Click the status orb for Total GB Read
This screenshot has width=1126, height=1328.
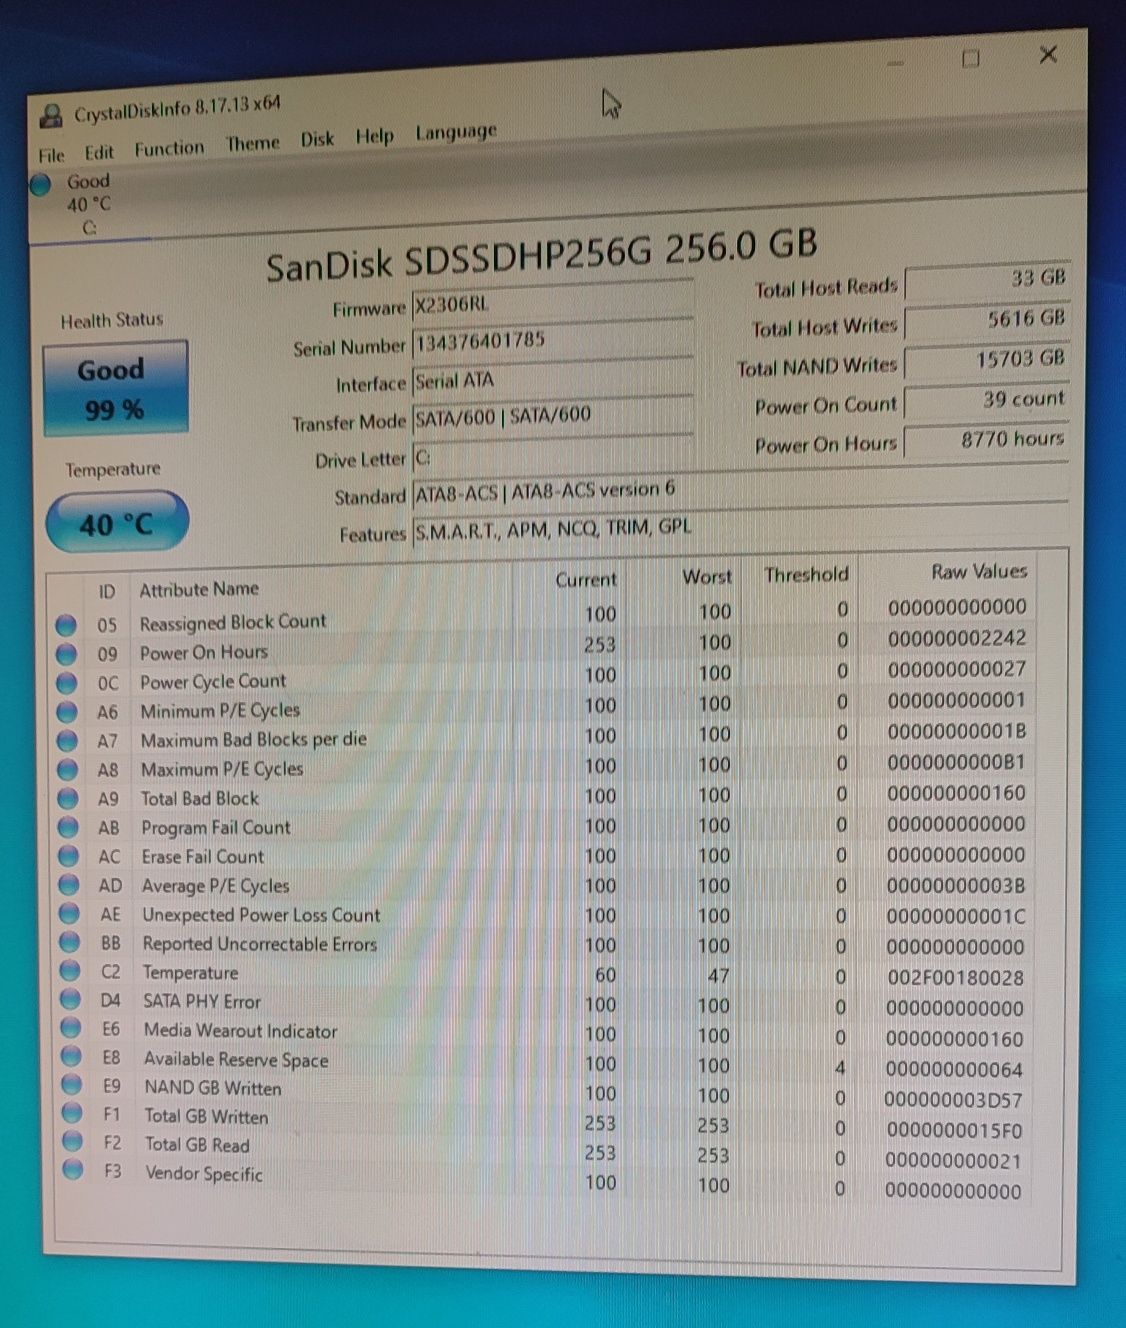[72, 1141]
